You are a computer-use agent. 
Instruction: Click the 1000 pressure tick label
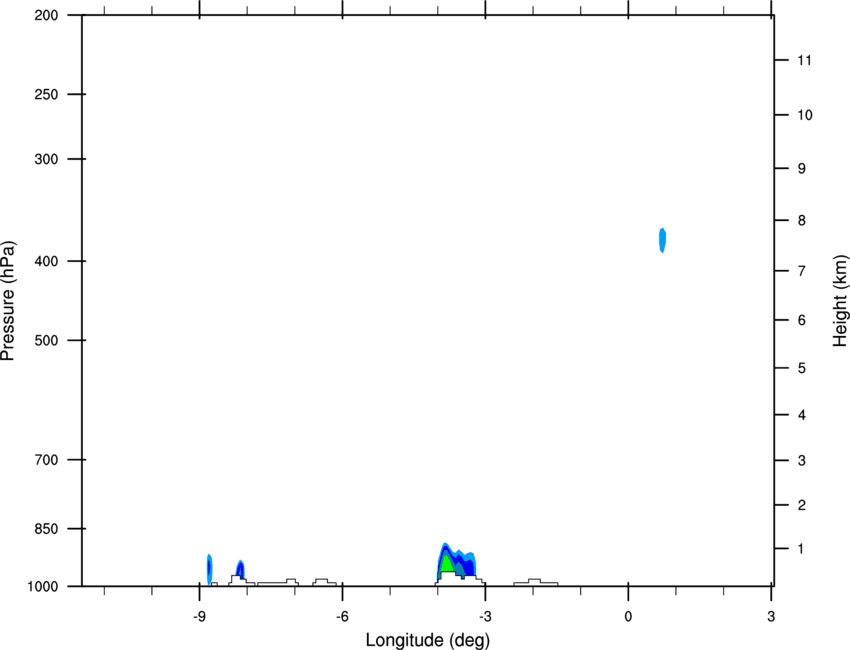pos(42,587)
